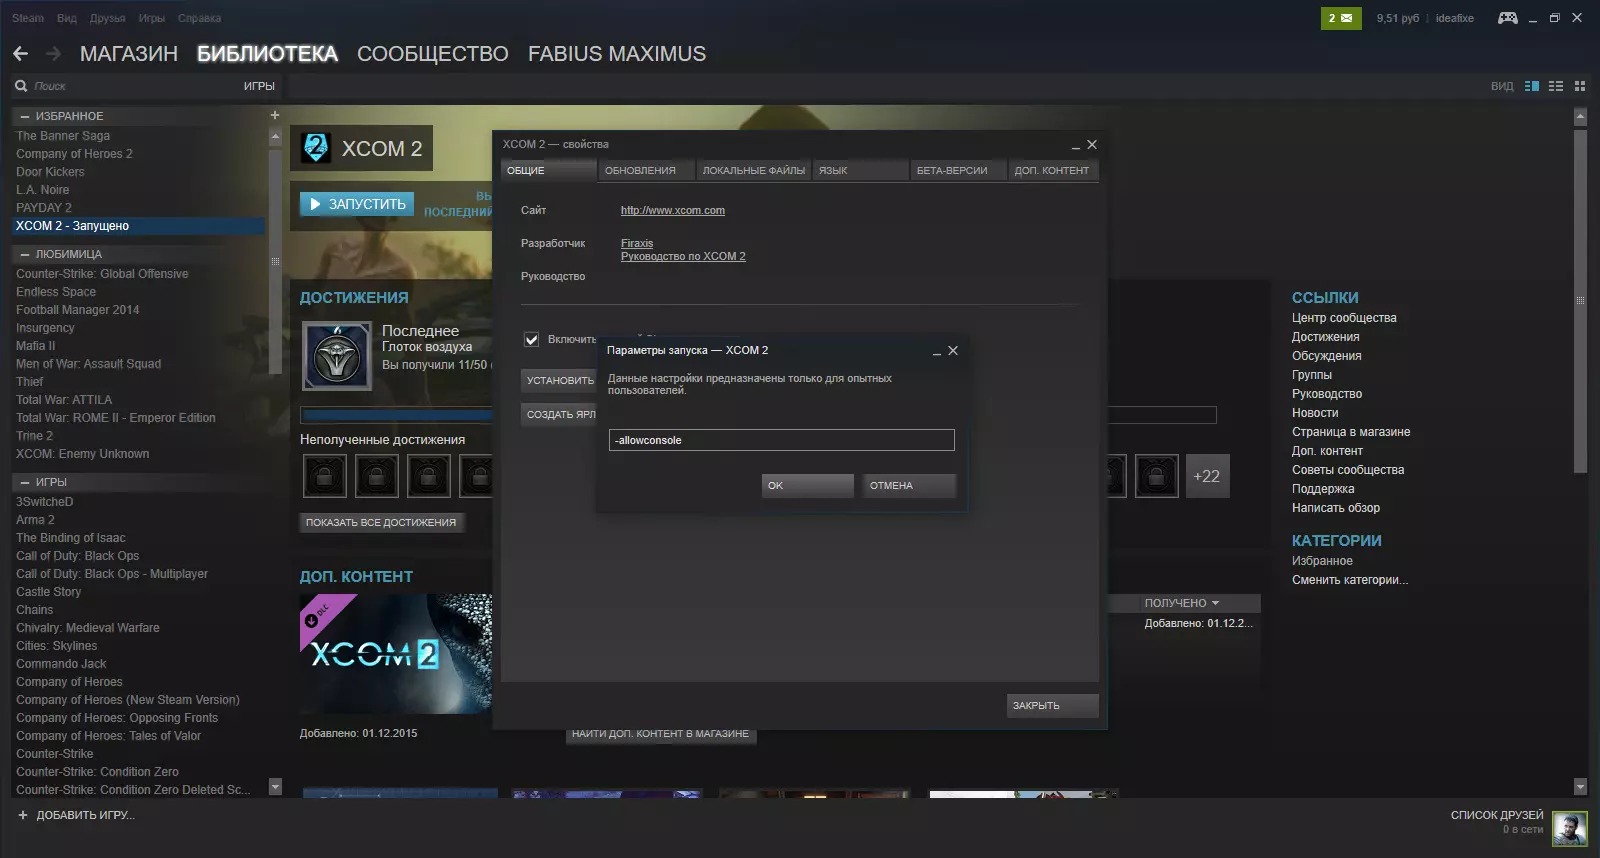Click the plus icon beside ИЗБРАННОЕ

click(x=275, y=115)
